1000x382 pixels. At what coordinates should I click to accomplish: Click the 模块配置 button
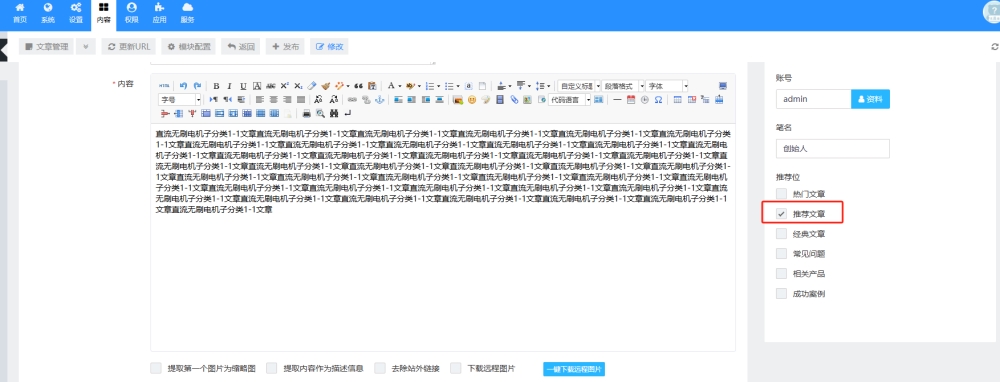(189, 47)
